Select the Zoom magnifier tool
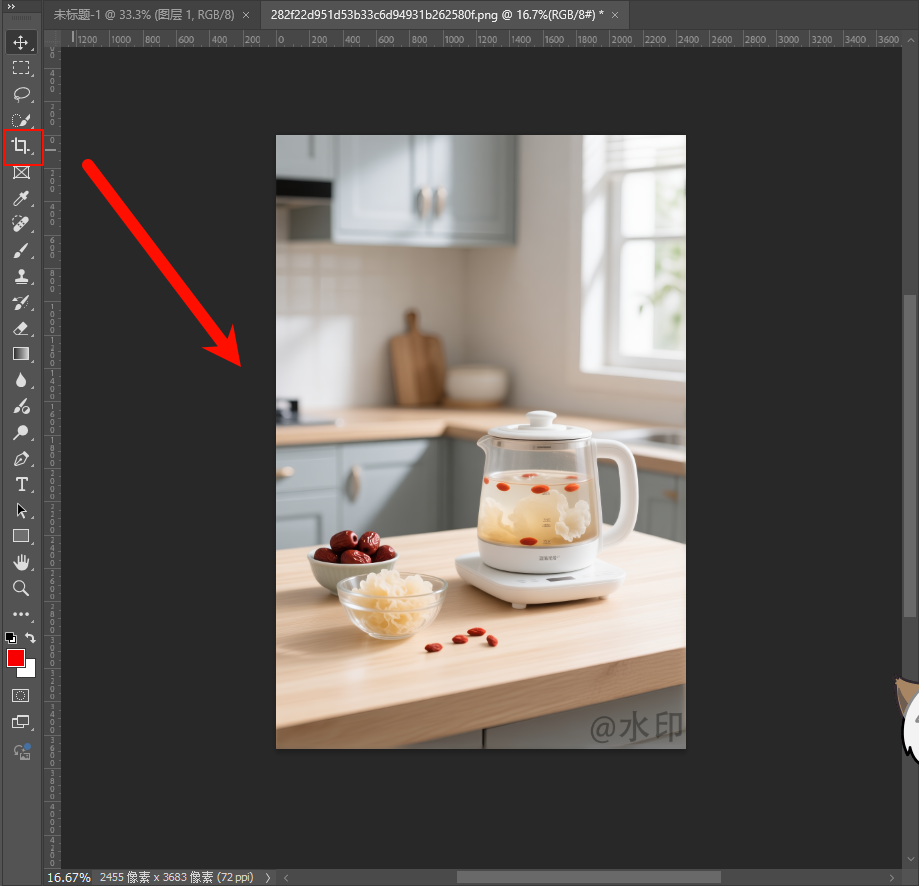 tap(21, 588)
